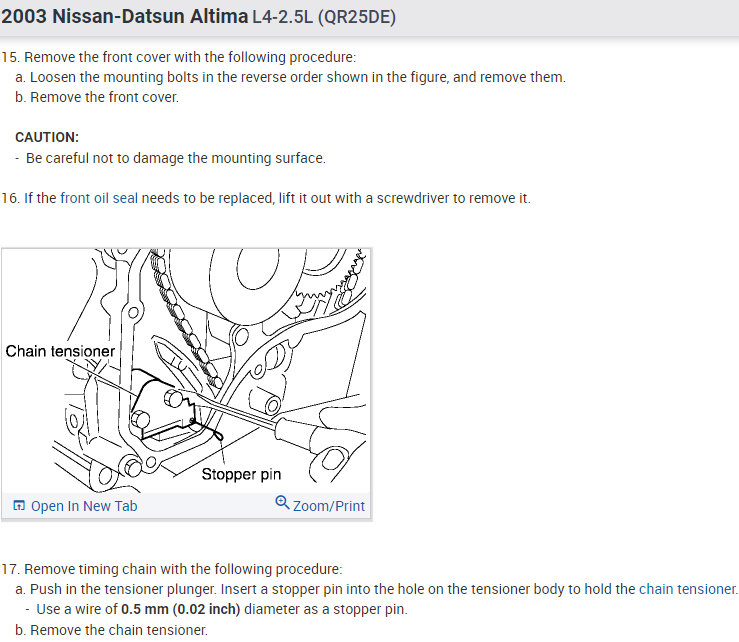Open the diagram via Open In New Tab text
This screenshot has width=739, height=642.
(84, 506)
